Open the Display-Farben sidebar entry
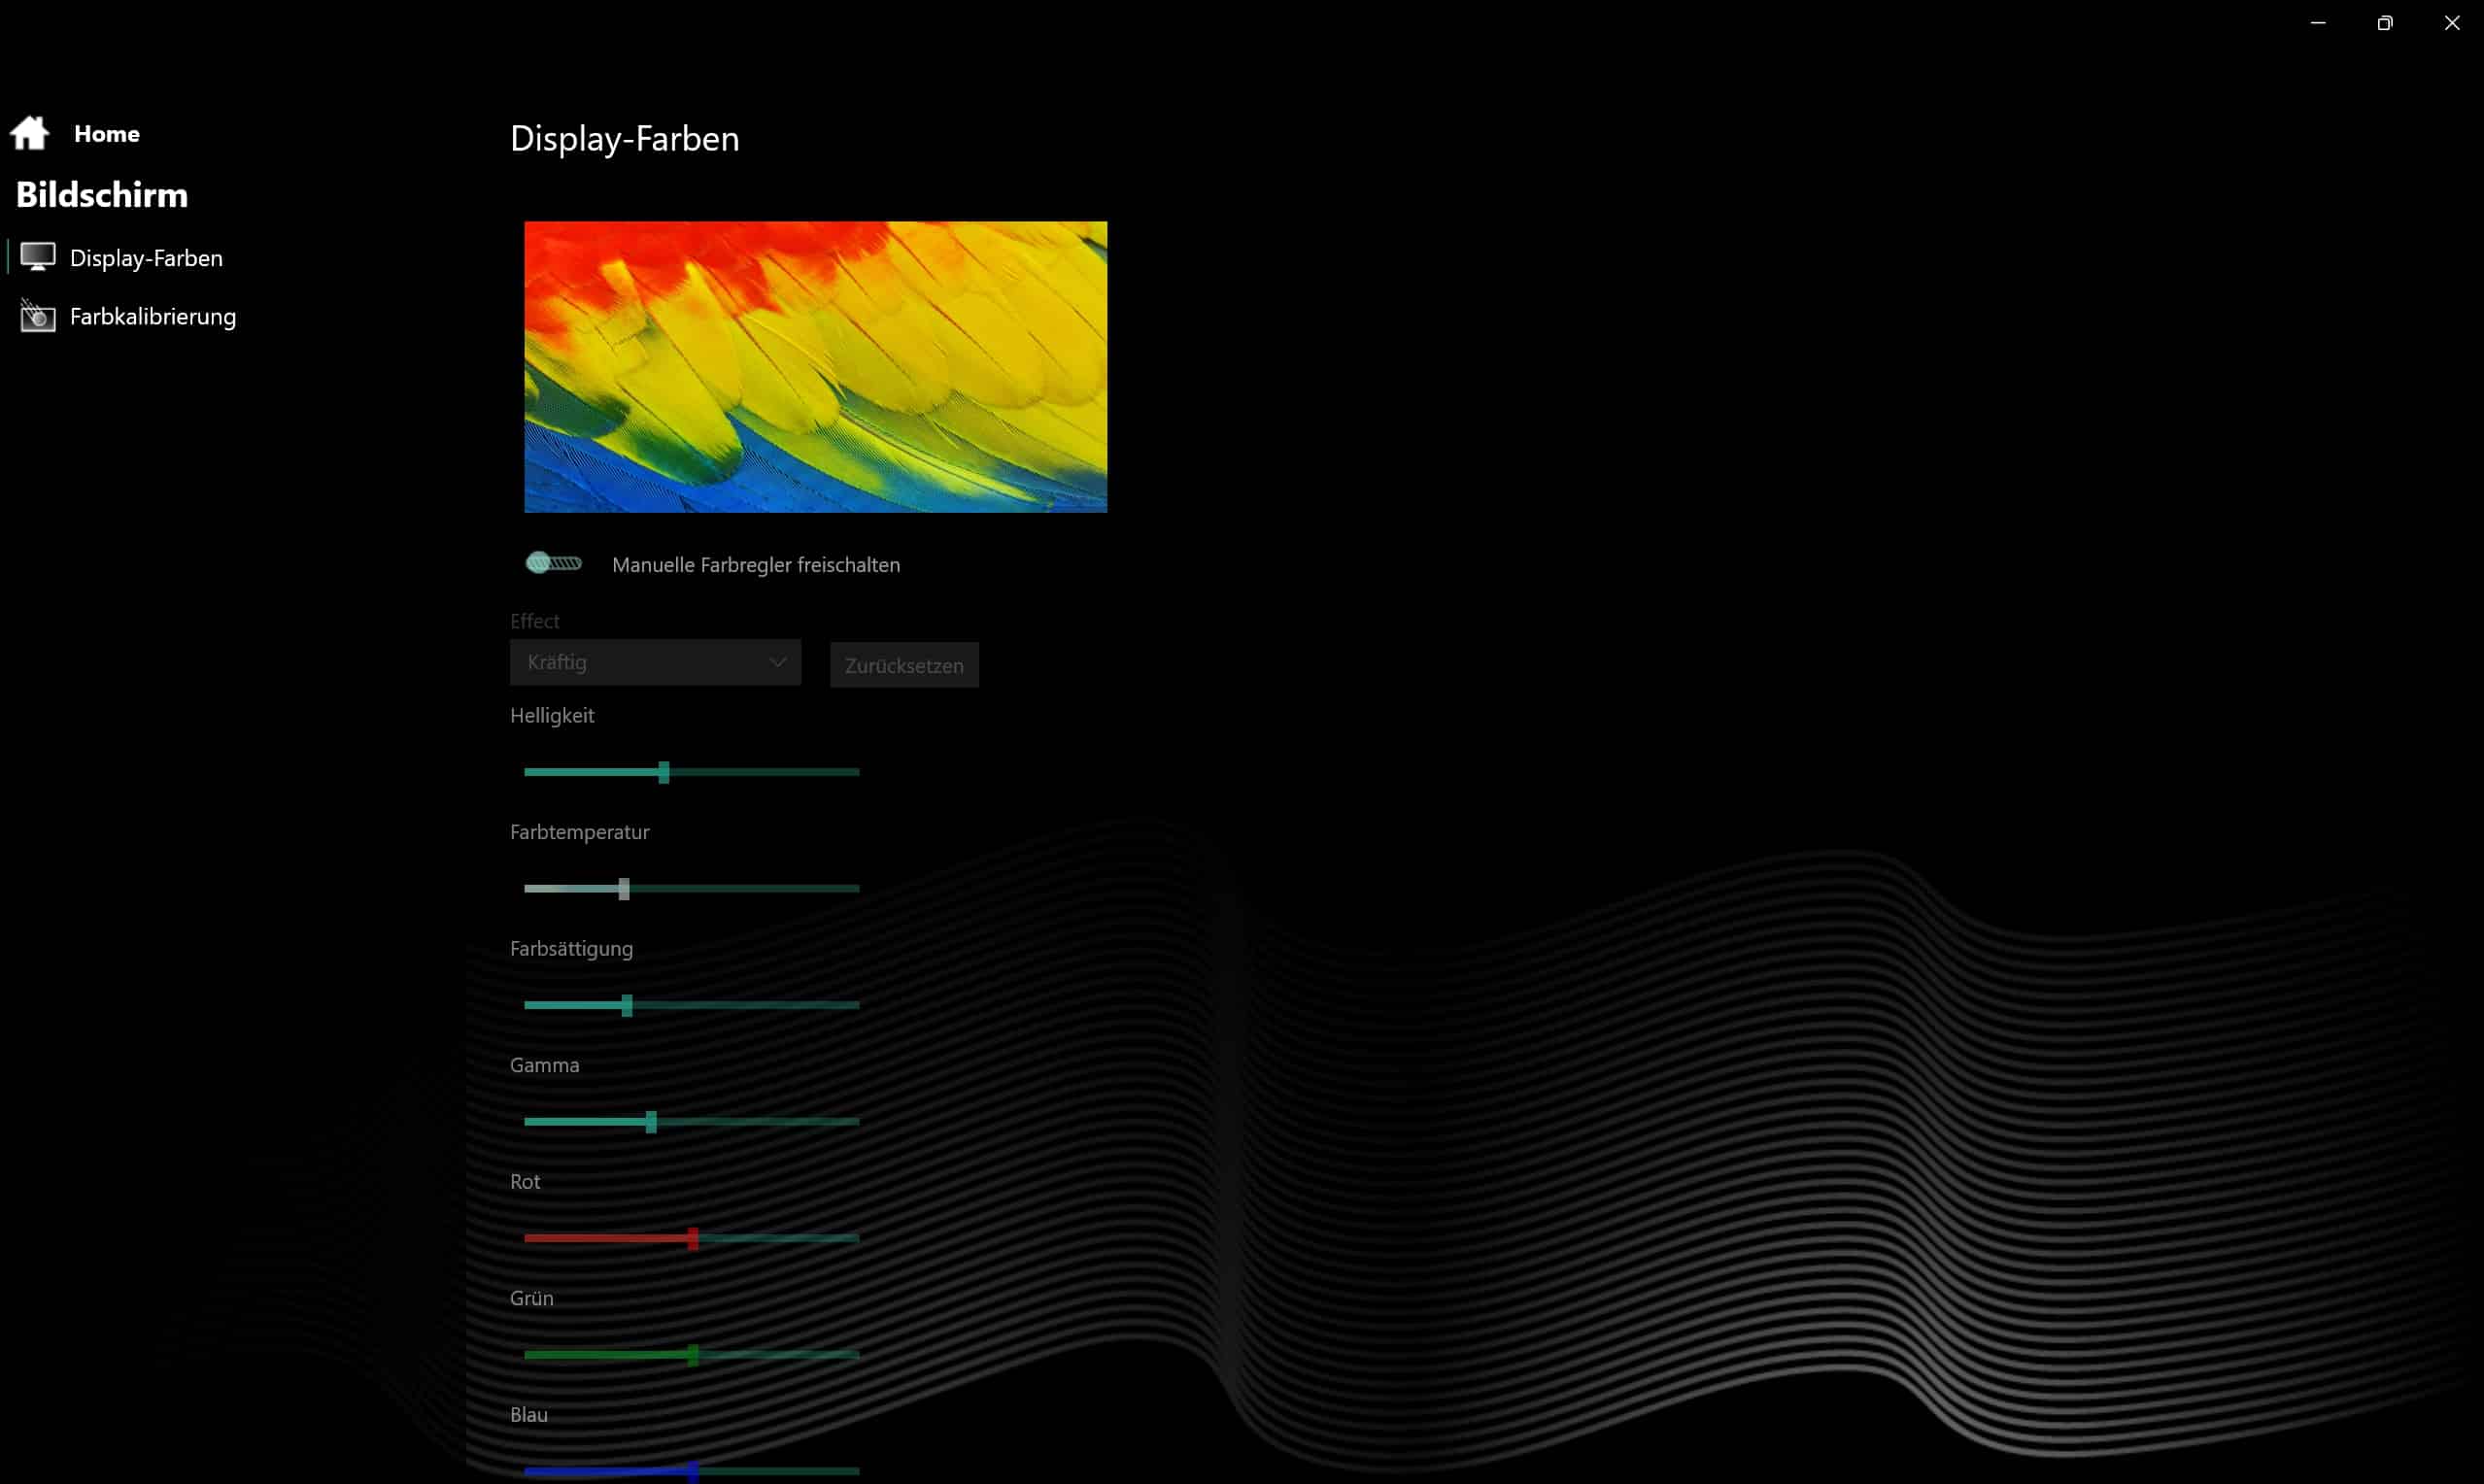This screenshot has width=2484, height=1484. click(x=146, y=258)
